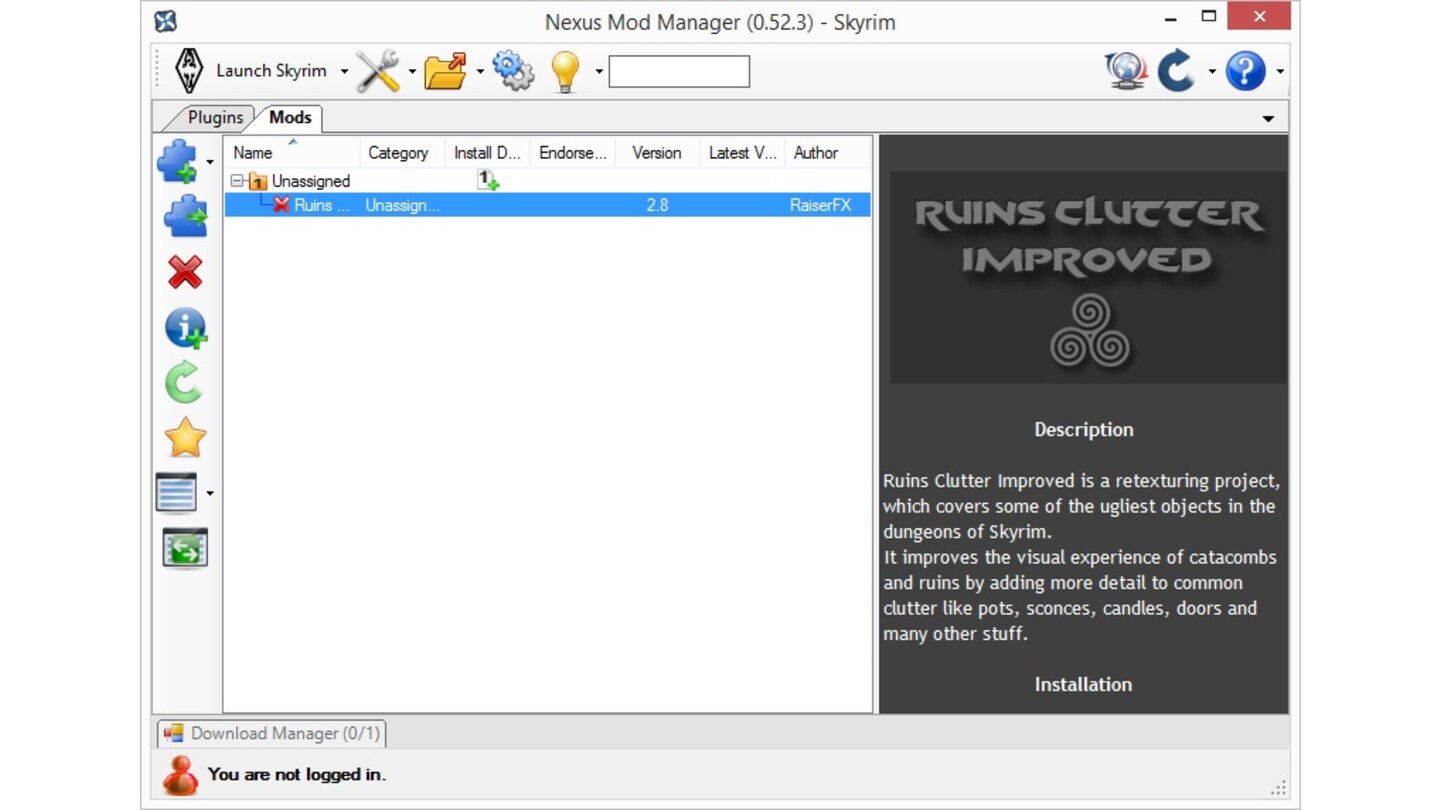Image resolution: width=1440 pixels, height=810 pixels.
Task: Click the green check for updates icon
Action: 185,383
